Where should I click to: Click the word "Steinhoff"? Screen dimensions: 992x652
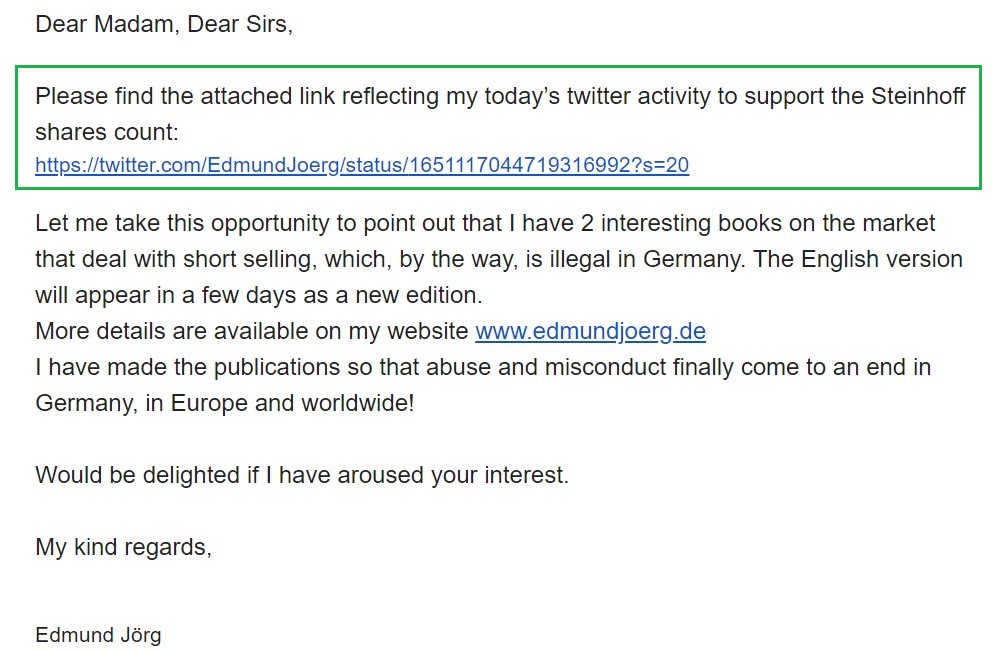(x=919, y=97)
